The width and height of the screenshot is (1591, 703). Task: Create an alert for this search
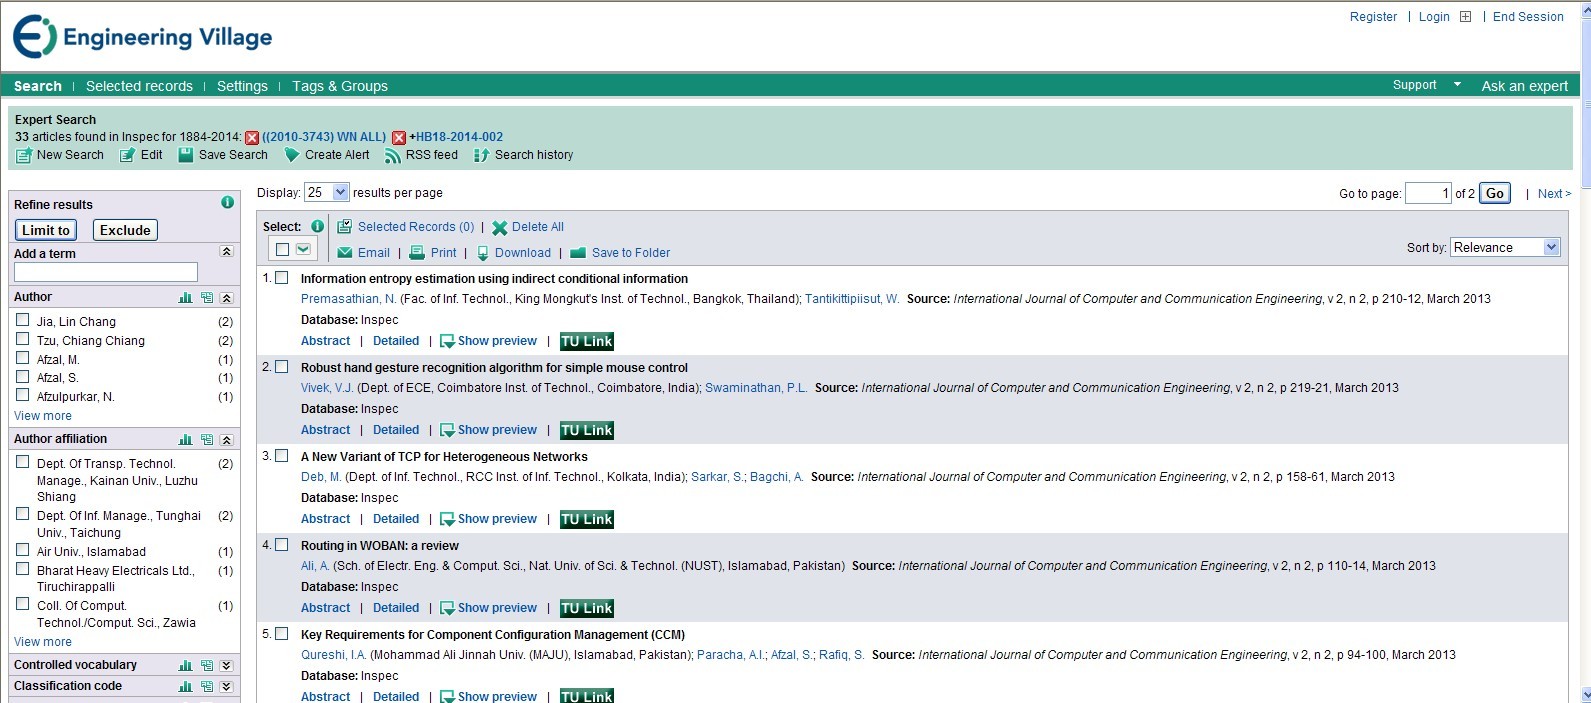327,155
